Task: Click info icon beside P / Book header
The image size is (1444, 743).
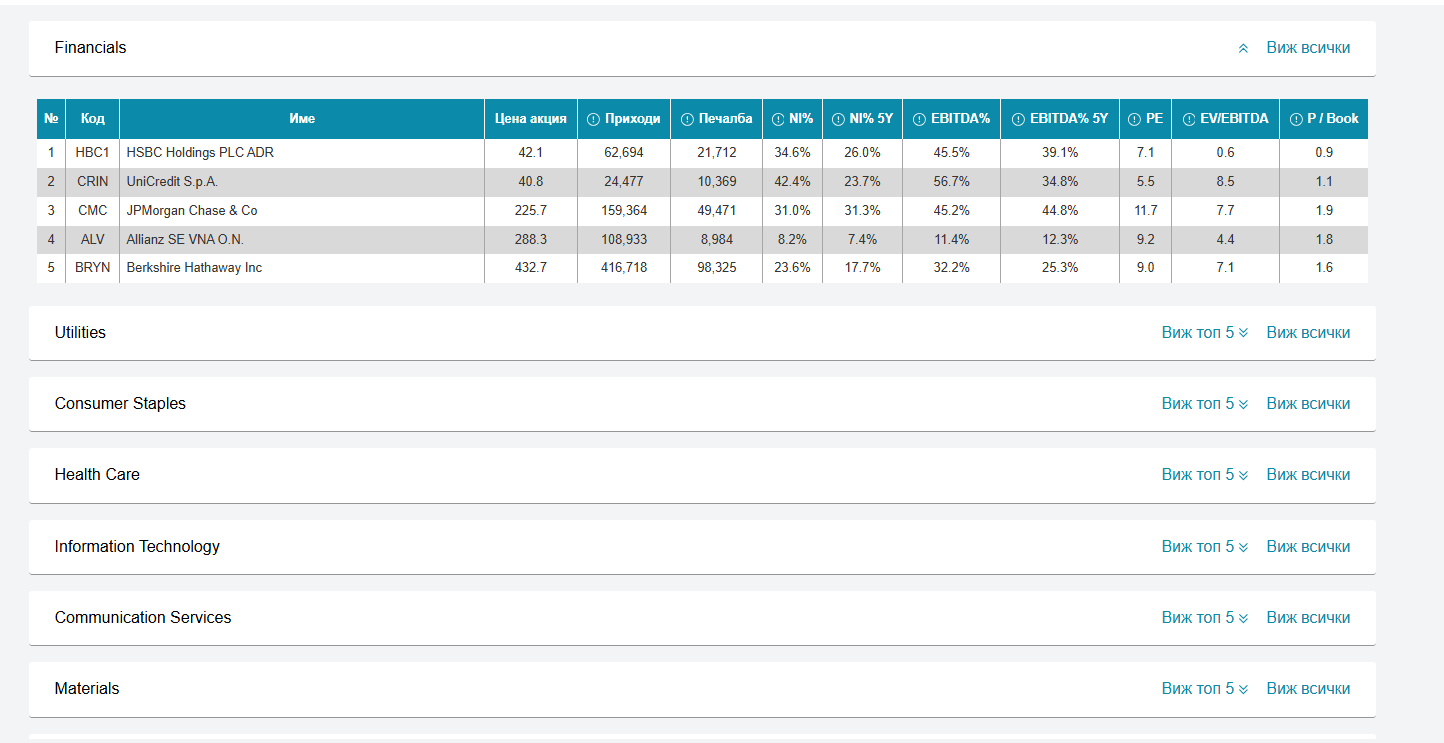Action: pos(1296,119)
